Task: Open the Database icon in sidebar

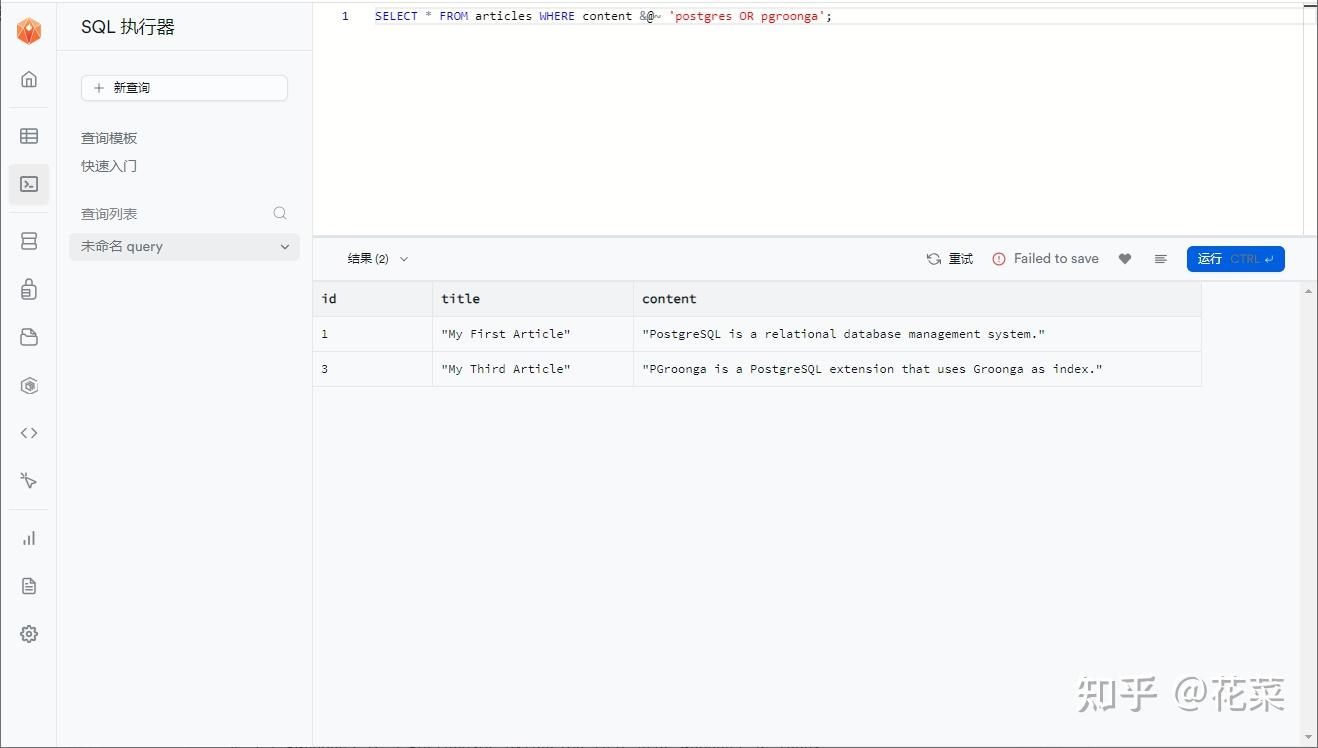Action: [x=29, y=241]
